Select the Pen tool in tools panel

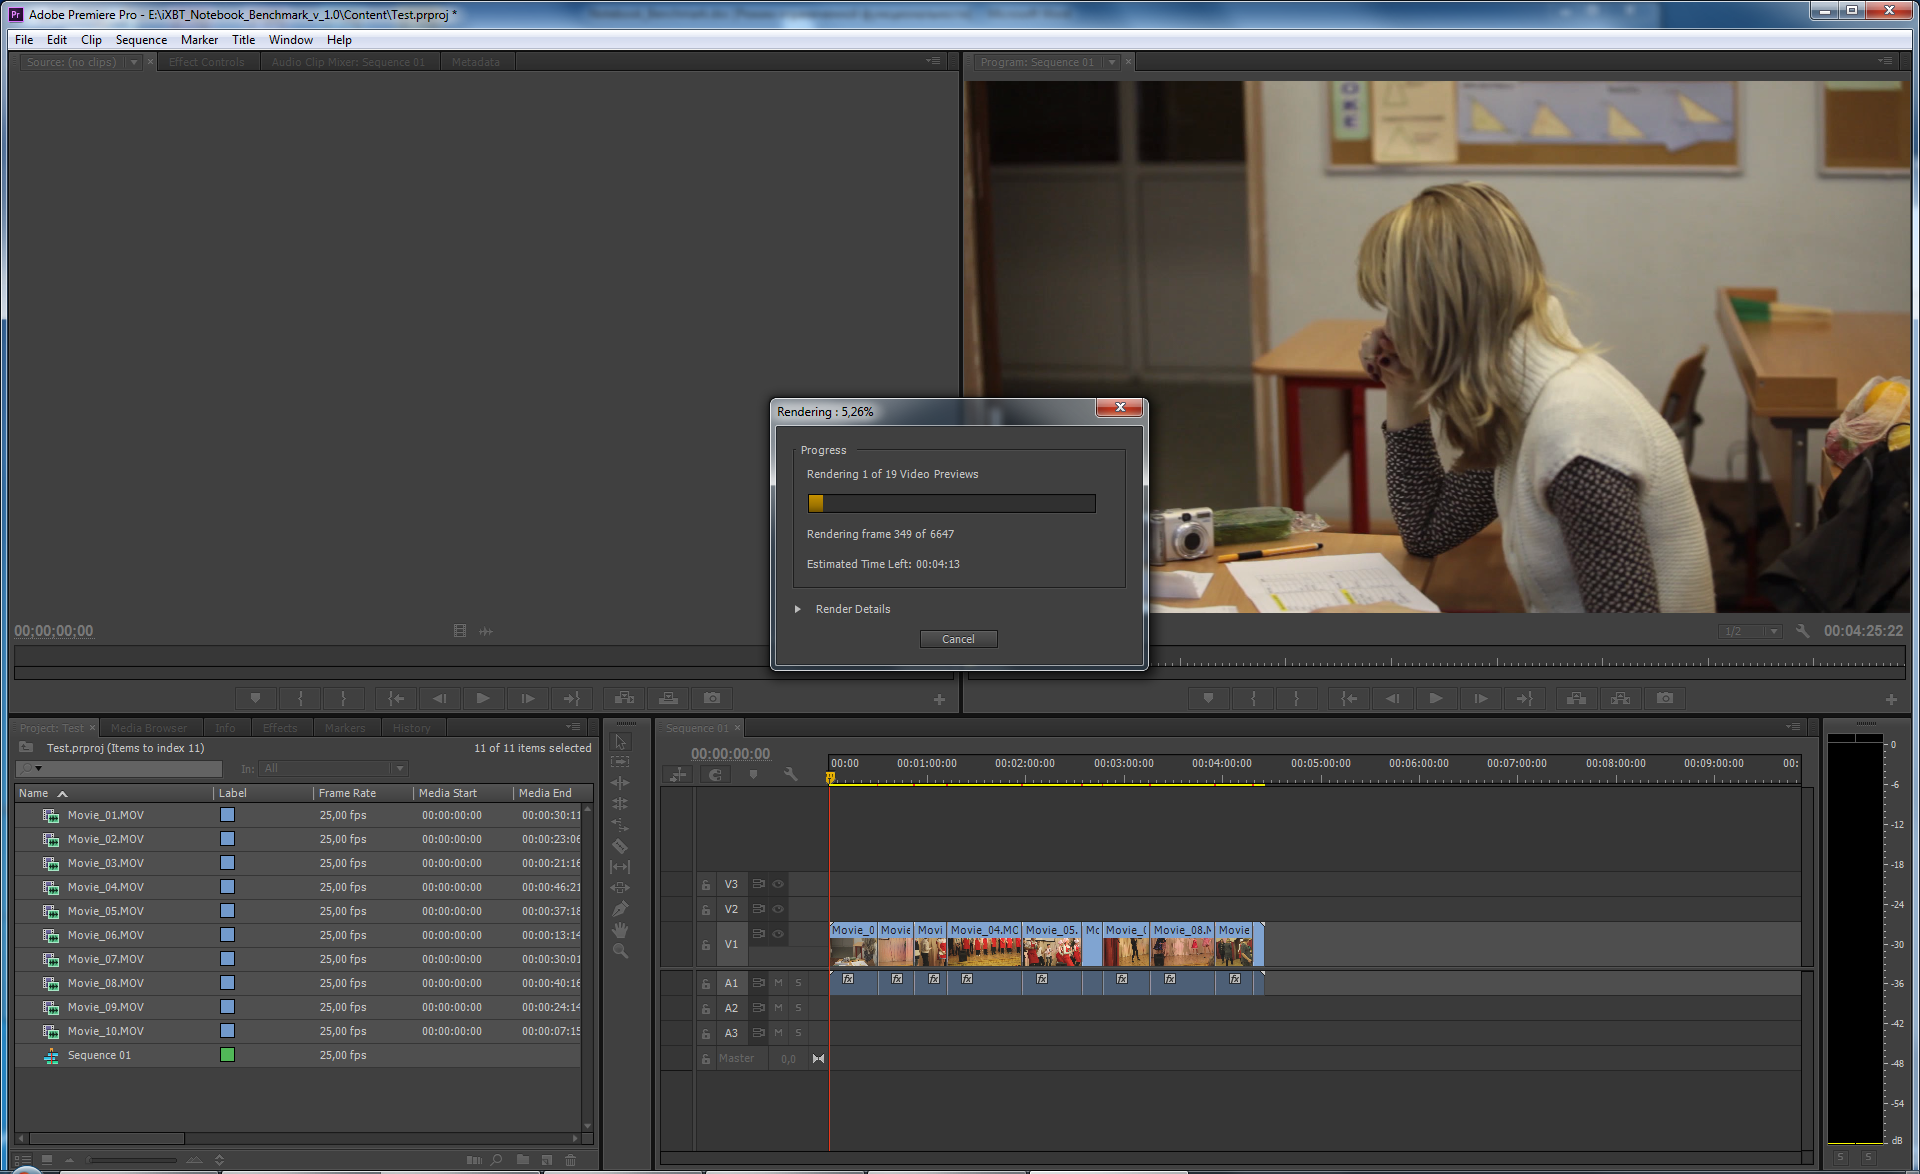coord(620,909)
